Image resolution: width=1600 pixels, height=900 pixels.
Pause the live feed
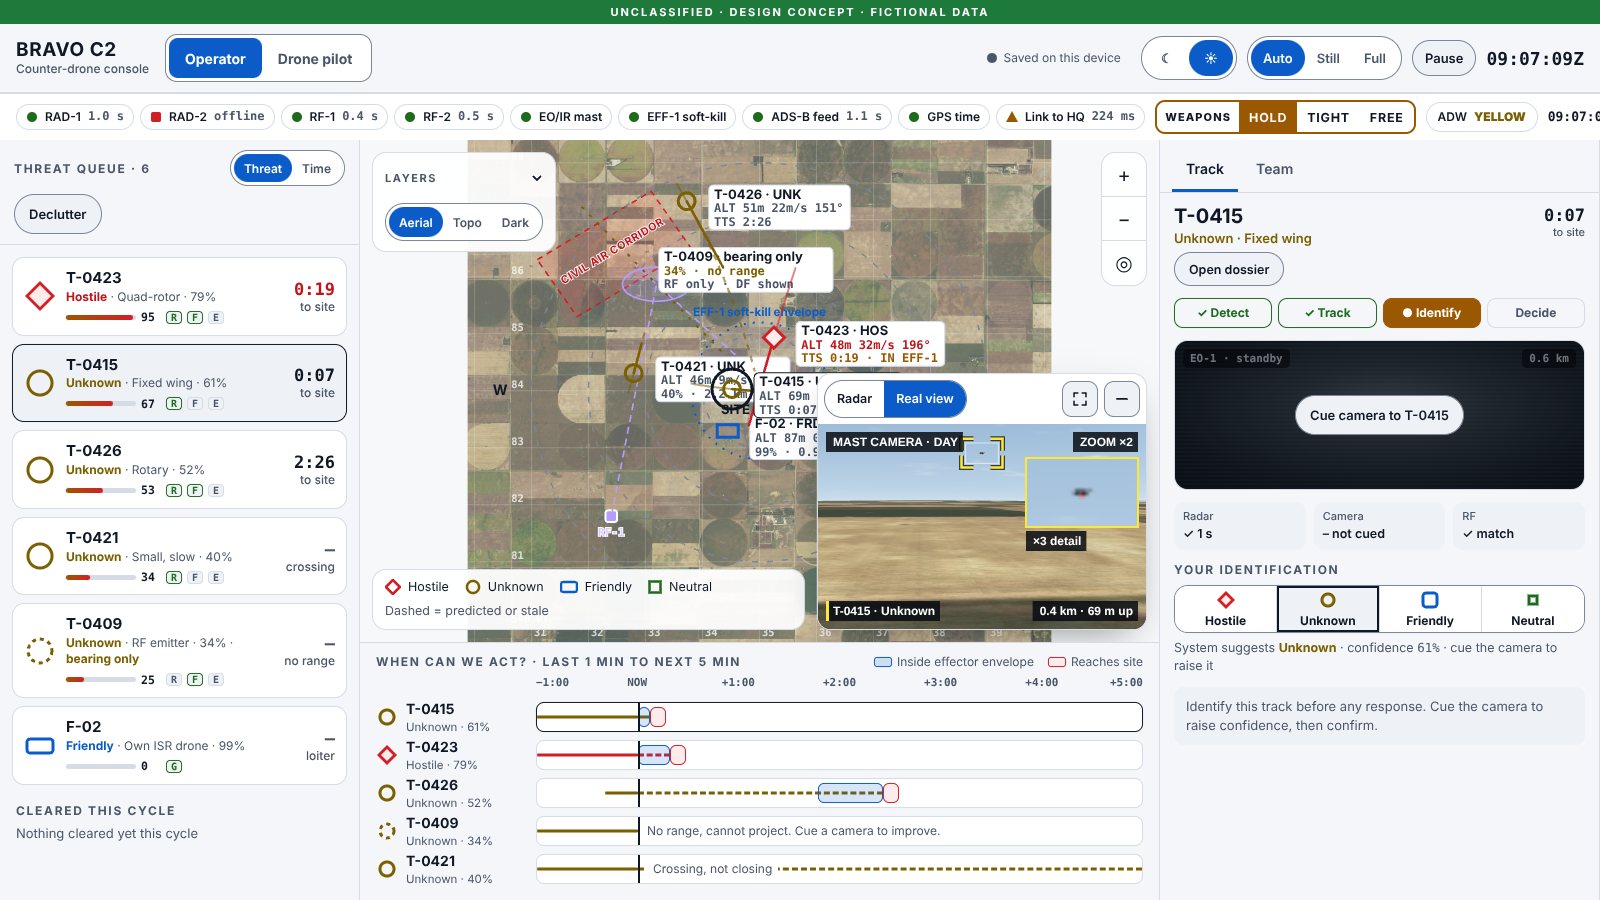coord(1444,59)
